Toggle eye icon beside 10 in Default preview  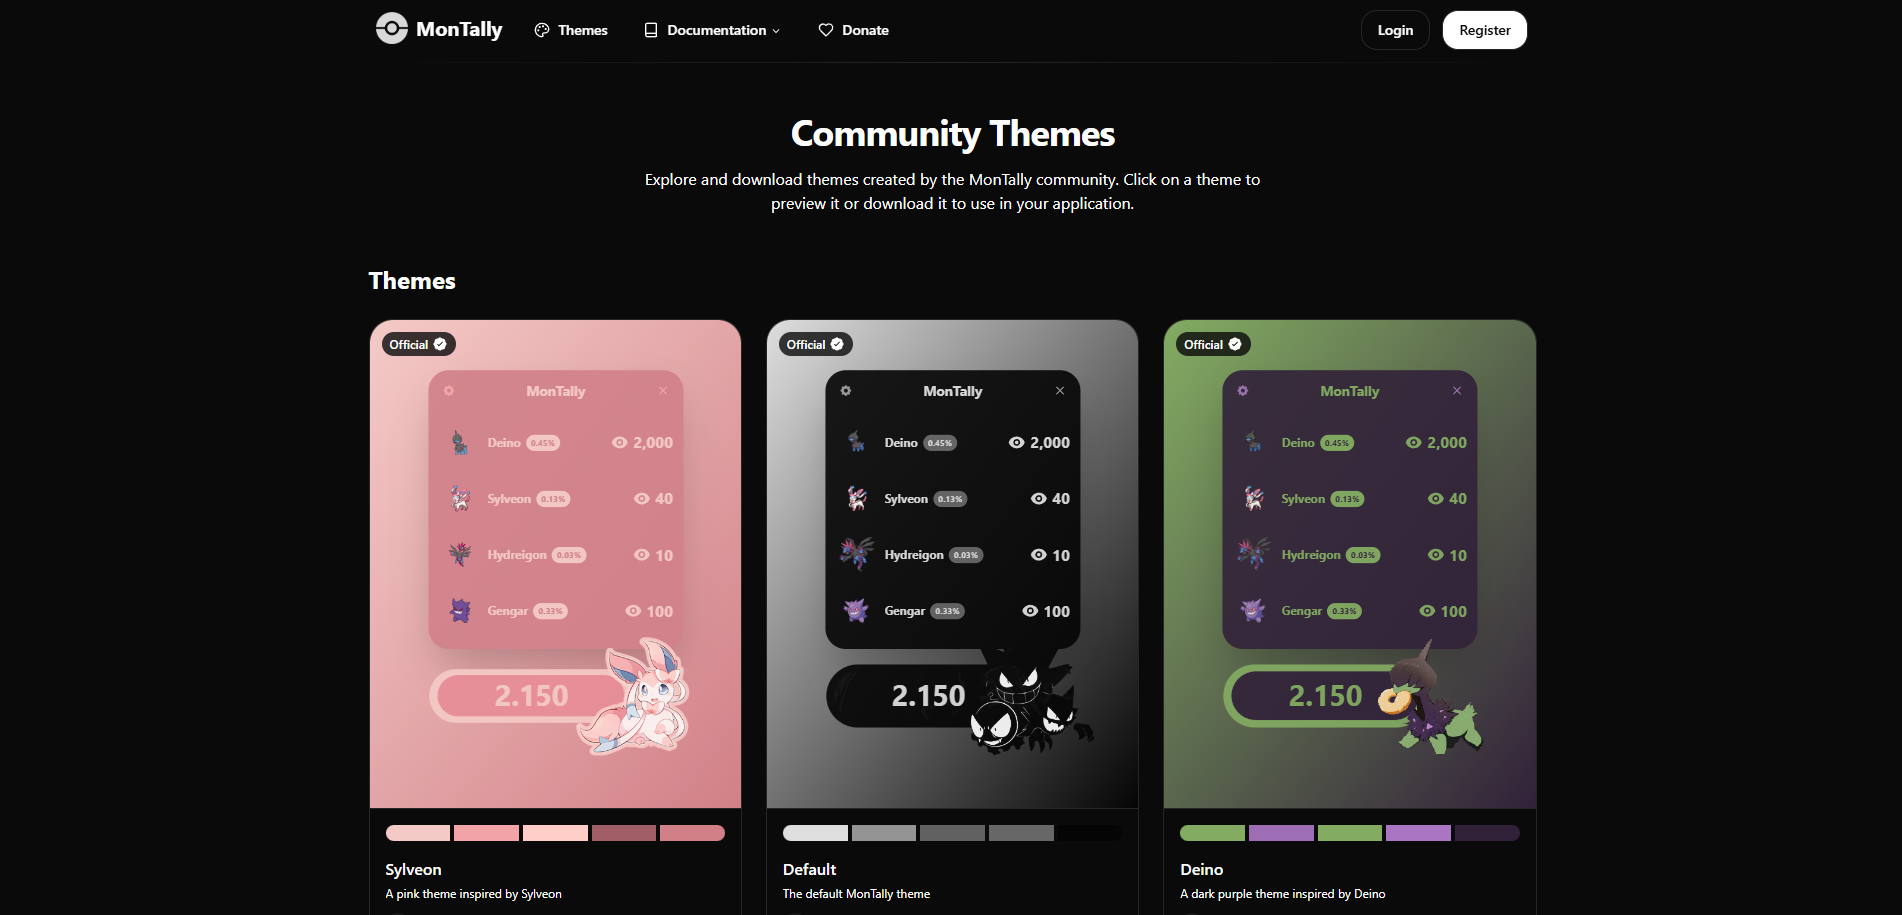click(x=1038, y=555)
